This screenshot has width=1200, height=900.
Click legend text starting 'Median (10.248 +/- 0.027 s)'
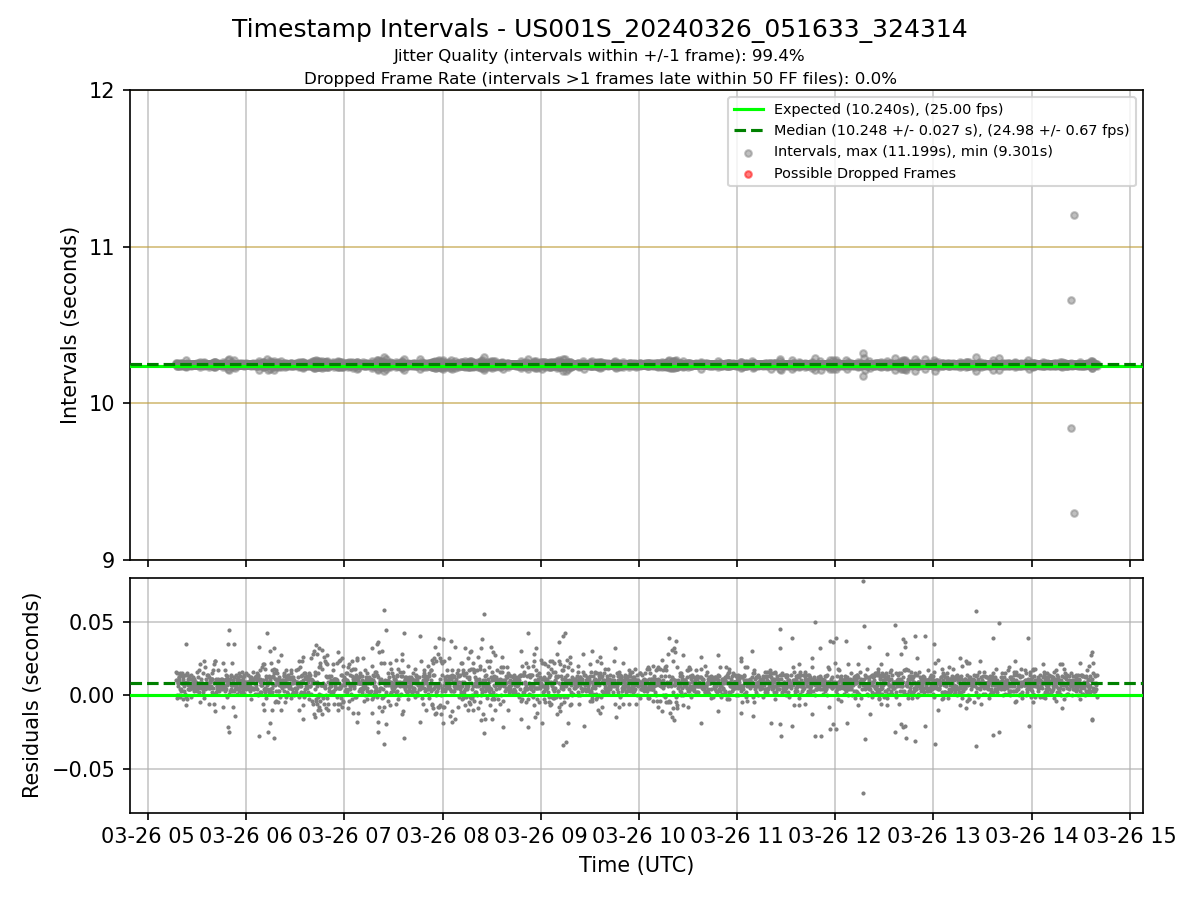(x=951, y=130)
